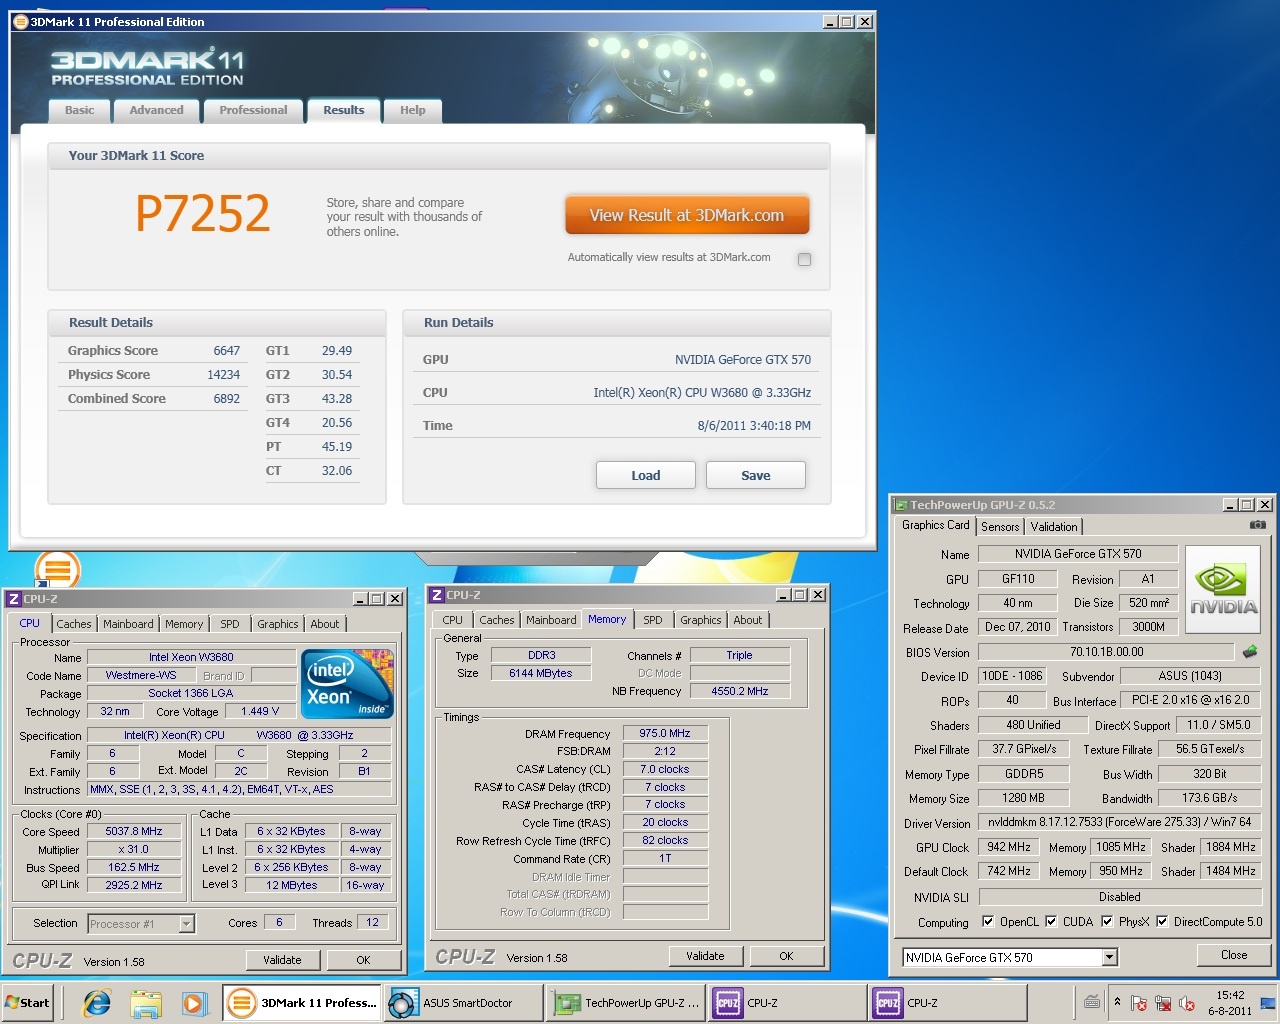Open Internet Explorer from the taskbar
The height and width of the screenshot is (1024, 1280).
click(97, 1003)
